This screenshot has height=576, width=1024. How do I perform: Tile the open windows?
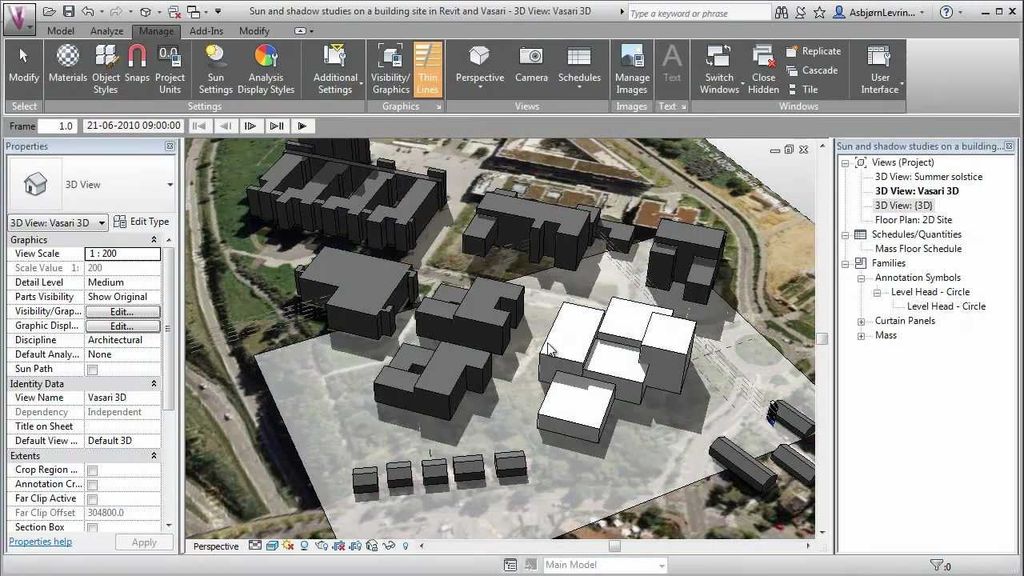tap(803, 89)
